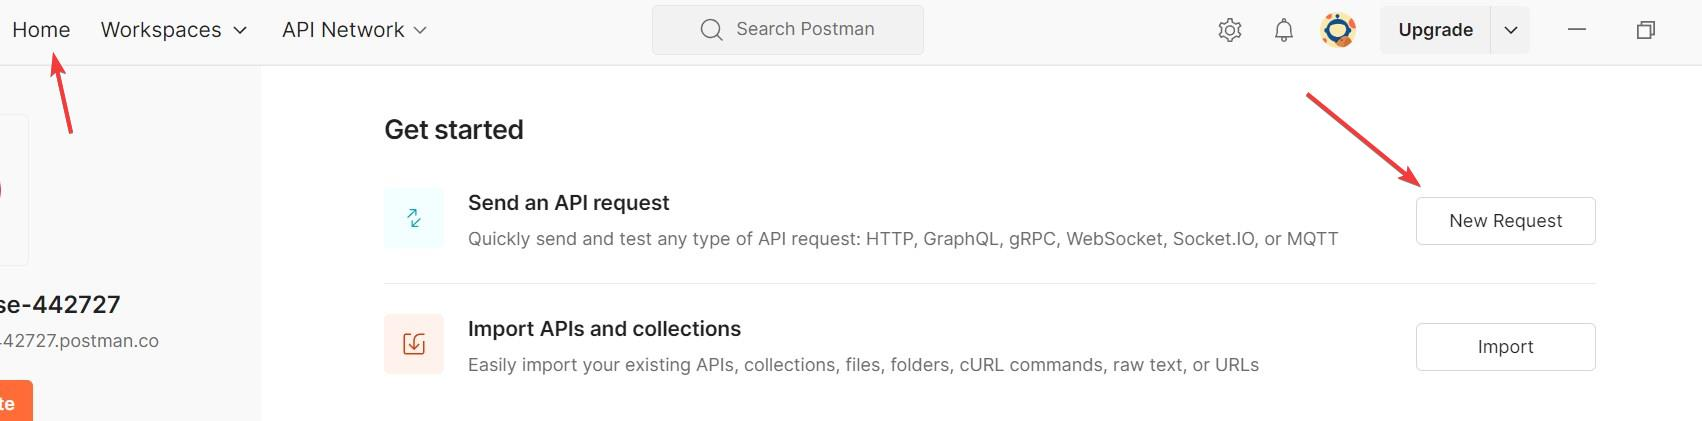Click the search magnifier icon
Image resolution: width=1702 pixels, height=421 pixels.
click(x=711, y=30)
